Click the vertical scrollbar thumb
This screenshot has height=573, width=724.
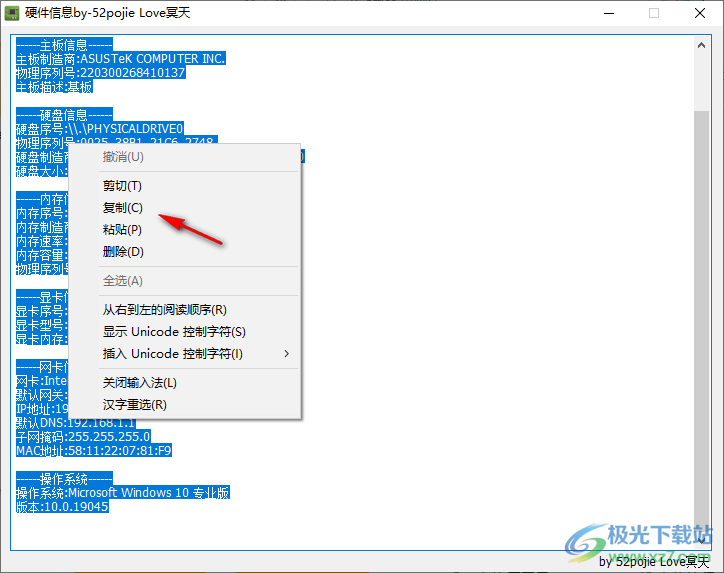(x=702, y=300)
